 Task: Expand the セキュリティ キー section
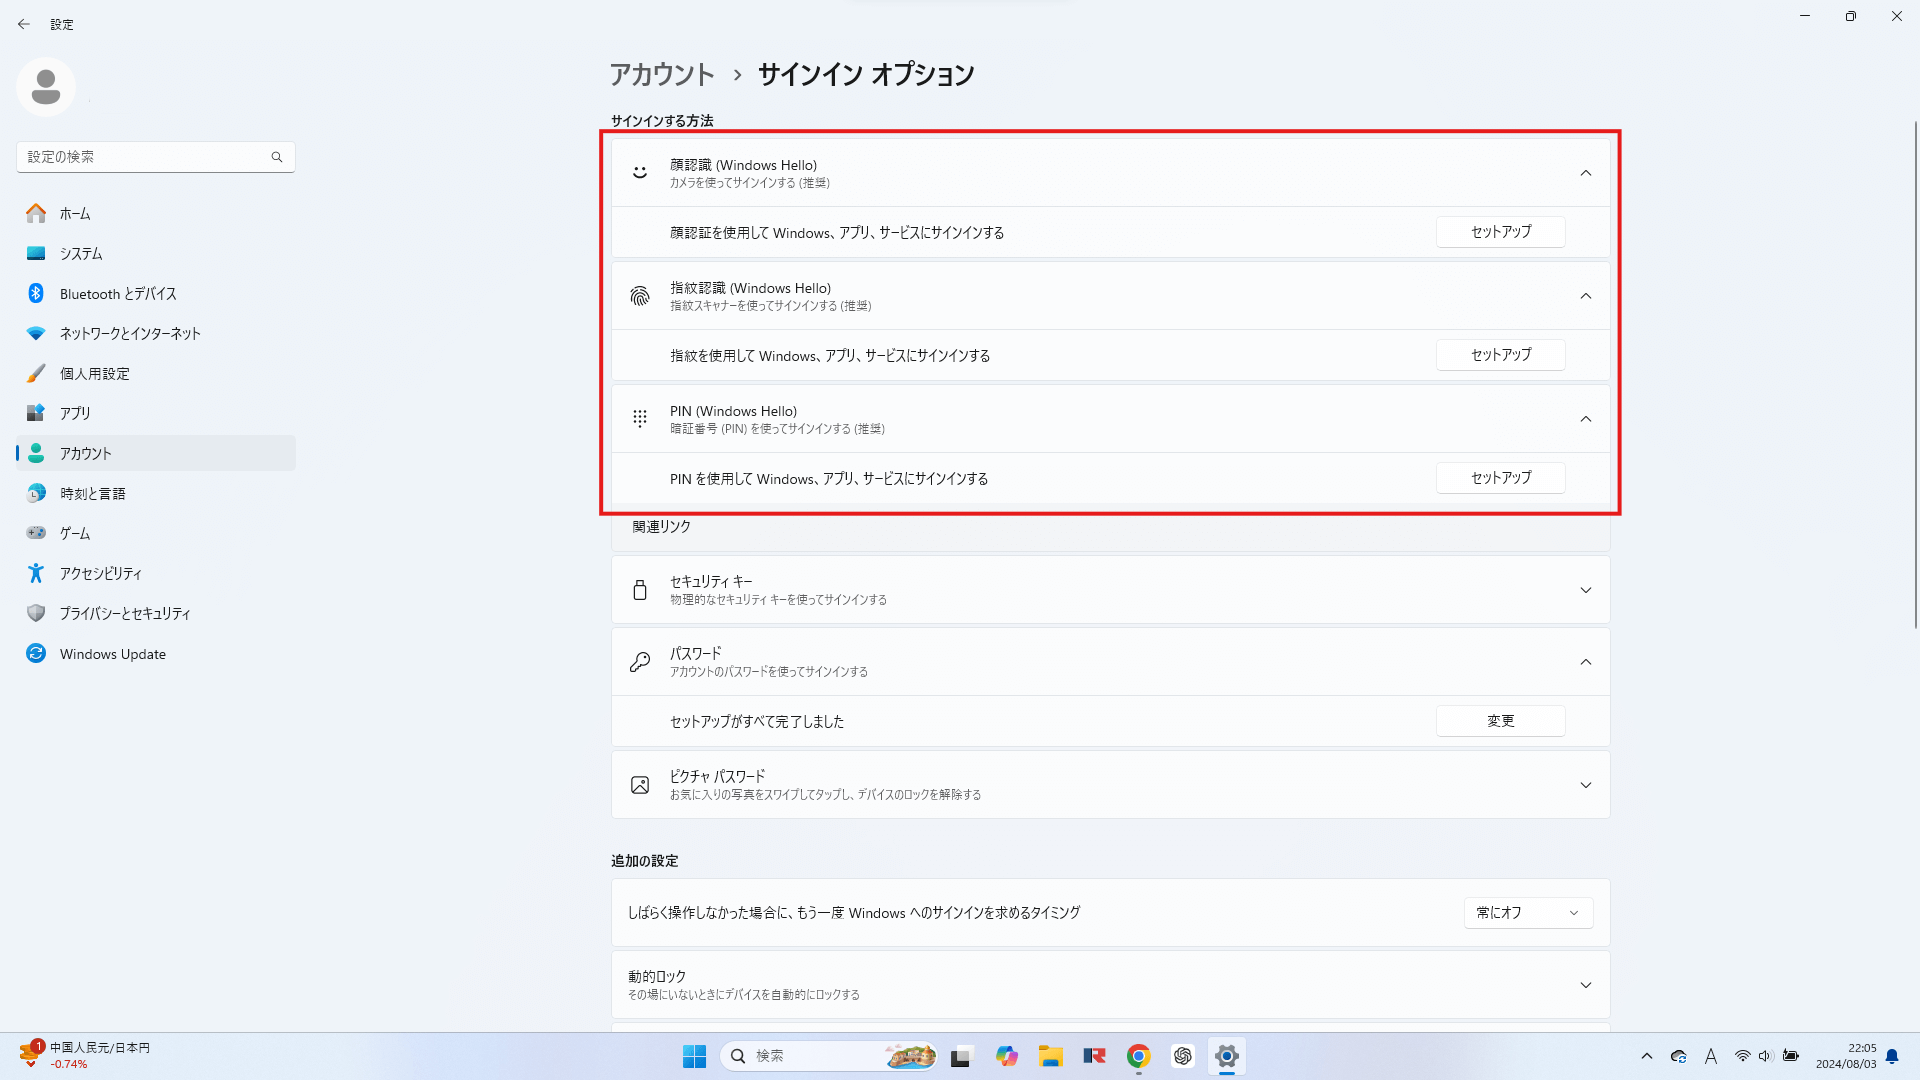coord(1586,590)
